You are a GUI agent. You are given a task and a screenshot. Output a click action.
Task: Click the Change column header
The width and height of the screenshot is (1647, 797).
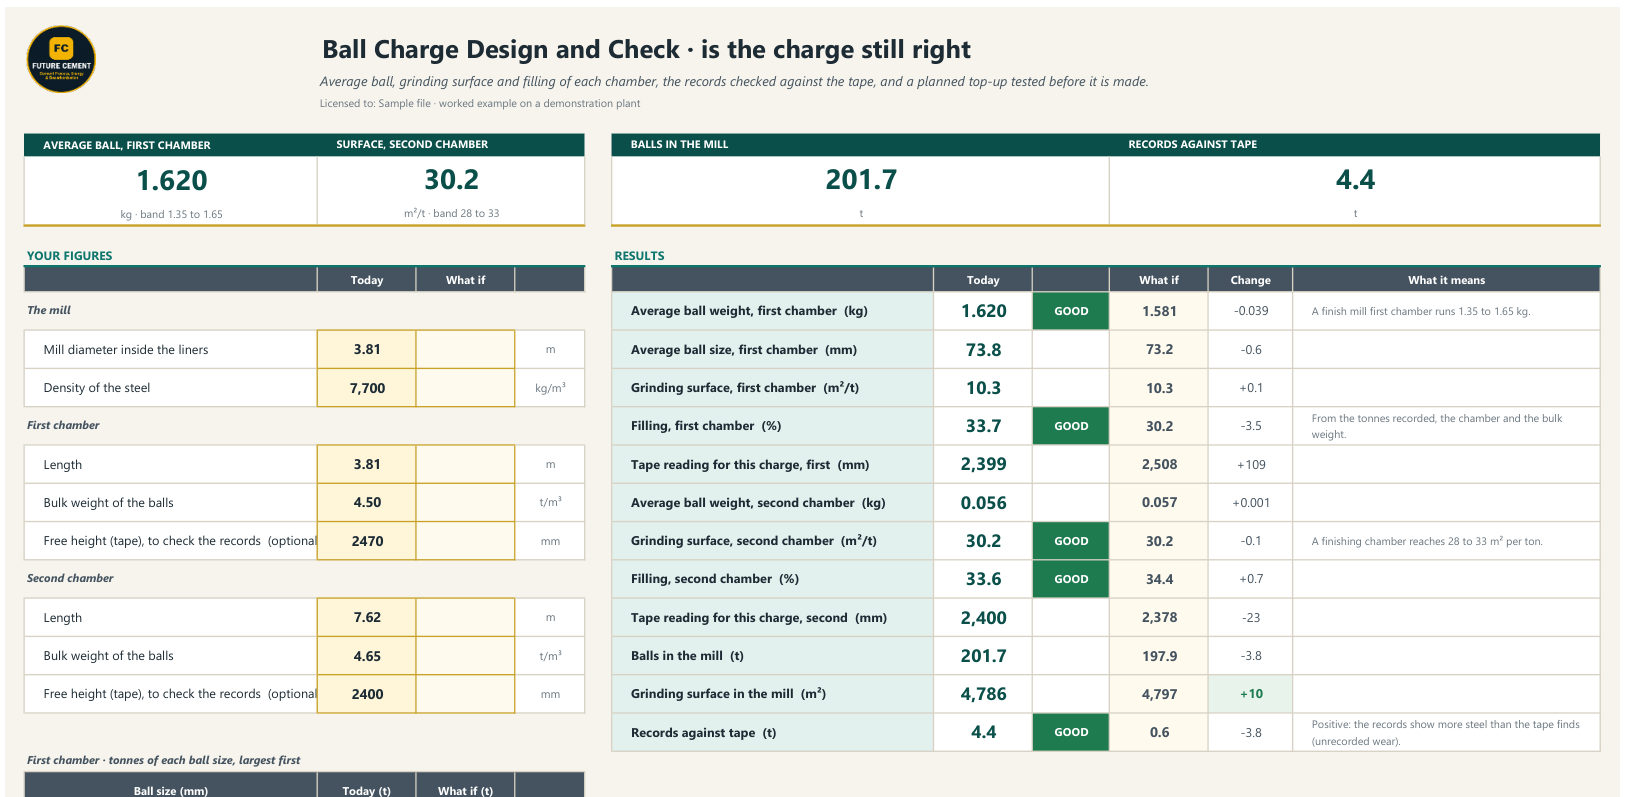tap(1250, 280)
